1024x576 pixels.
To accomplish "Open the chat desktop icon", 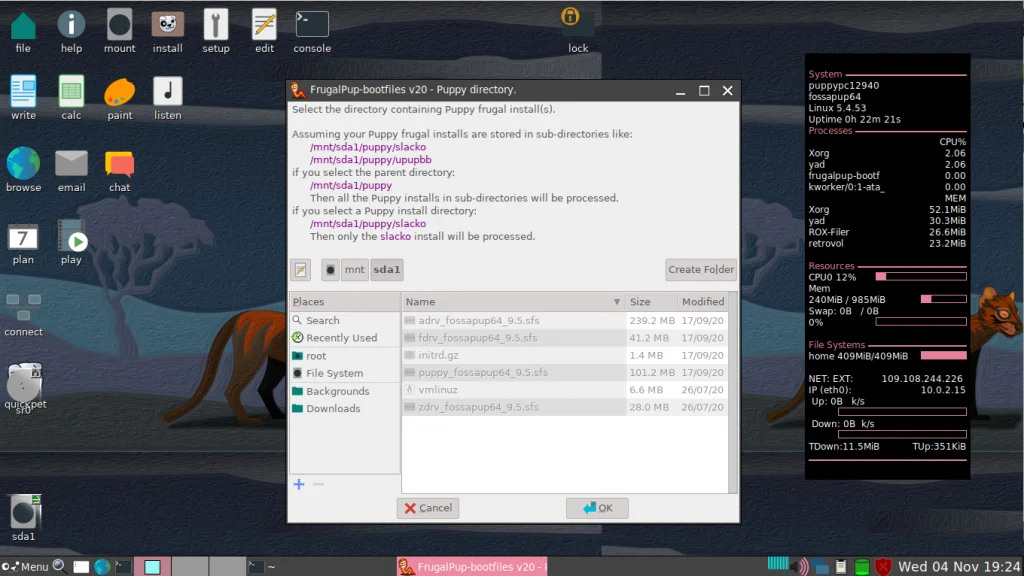I will 120,170.
